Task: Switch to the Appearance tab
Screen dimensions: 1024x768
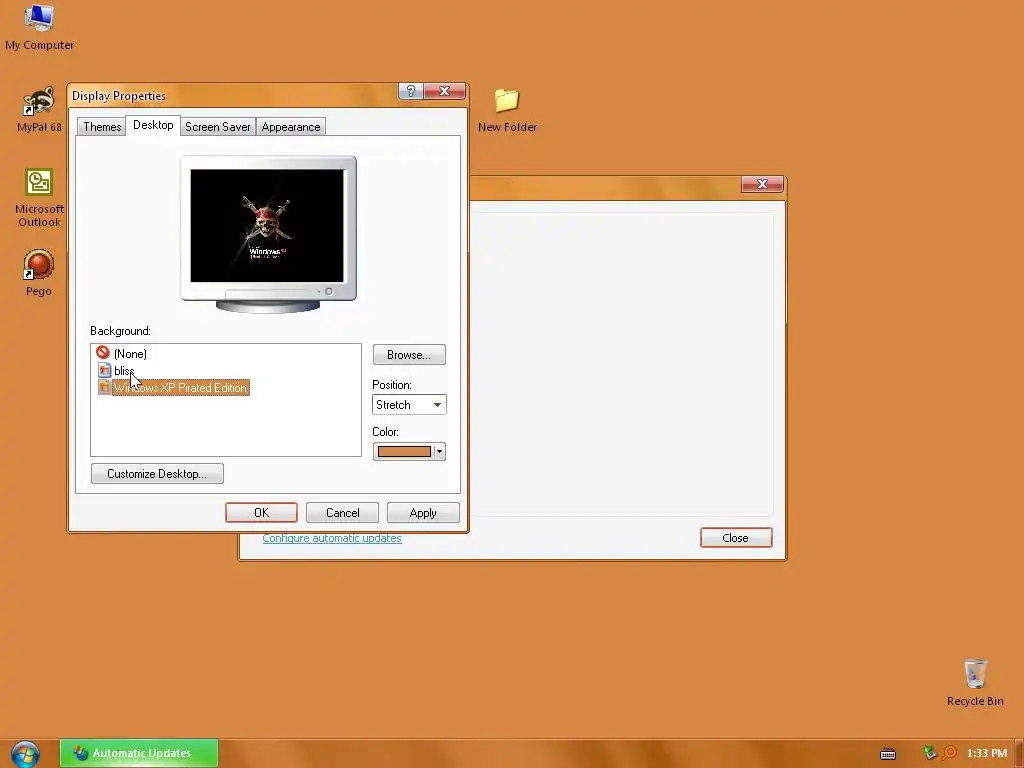Action: coord(291,127)
